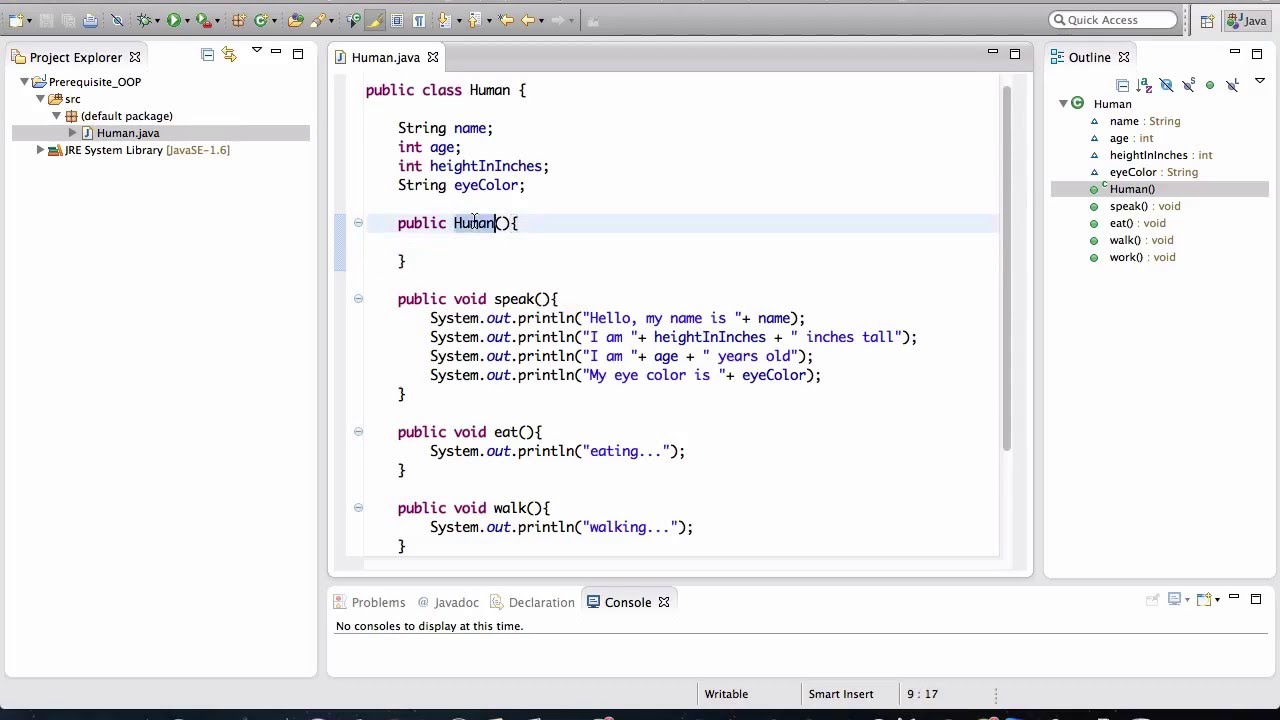Click the Open Type icon
This screenshot has width=1280, height=720.
[x=295, y=20]
